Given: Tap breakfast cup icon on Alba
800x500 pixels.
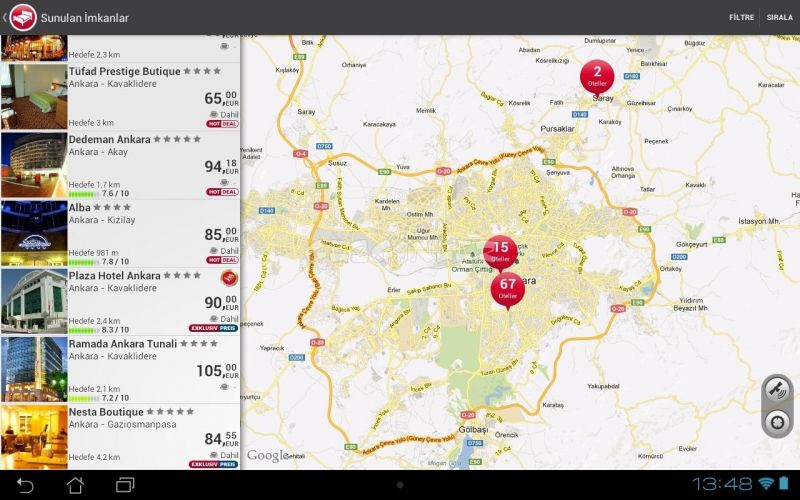Looking at the screenshot, I should pyautogui.click(x=214, y=251).
